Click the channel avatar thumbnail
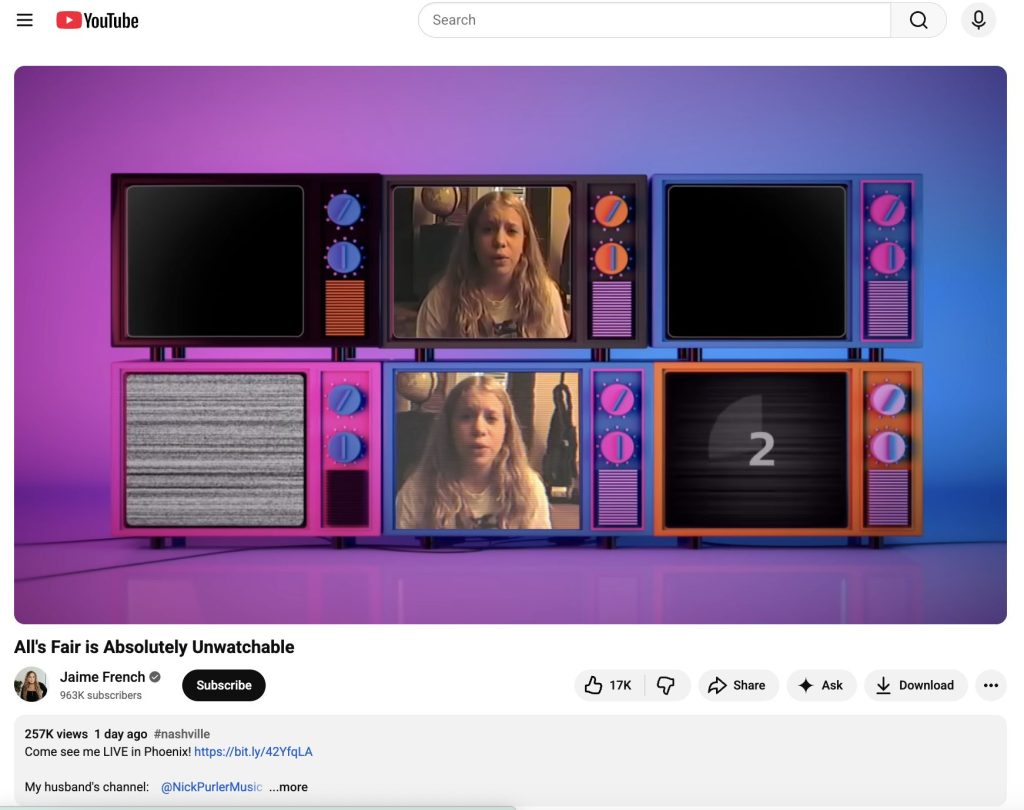 point(31,685)
